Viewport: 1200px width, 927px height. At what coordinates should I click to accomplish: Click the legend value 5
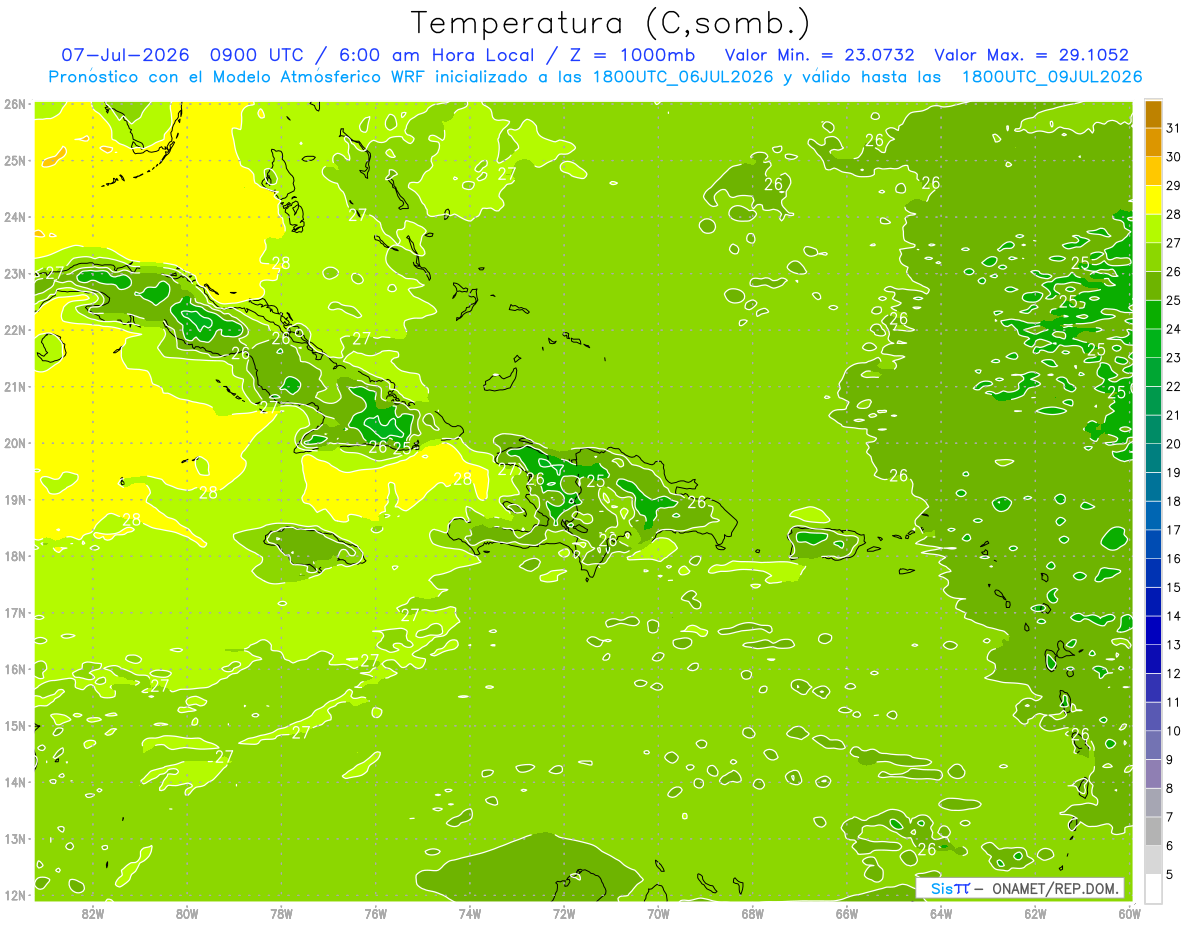coord(1170,874)
